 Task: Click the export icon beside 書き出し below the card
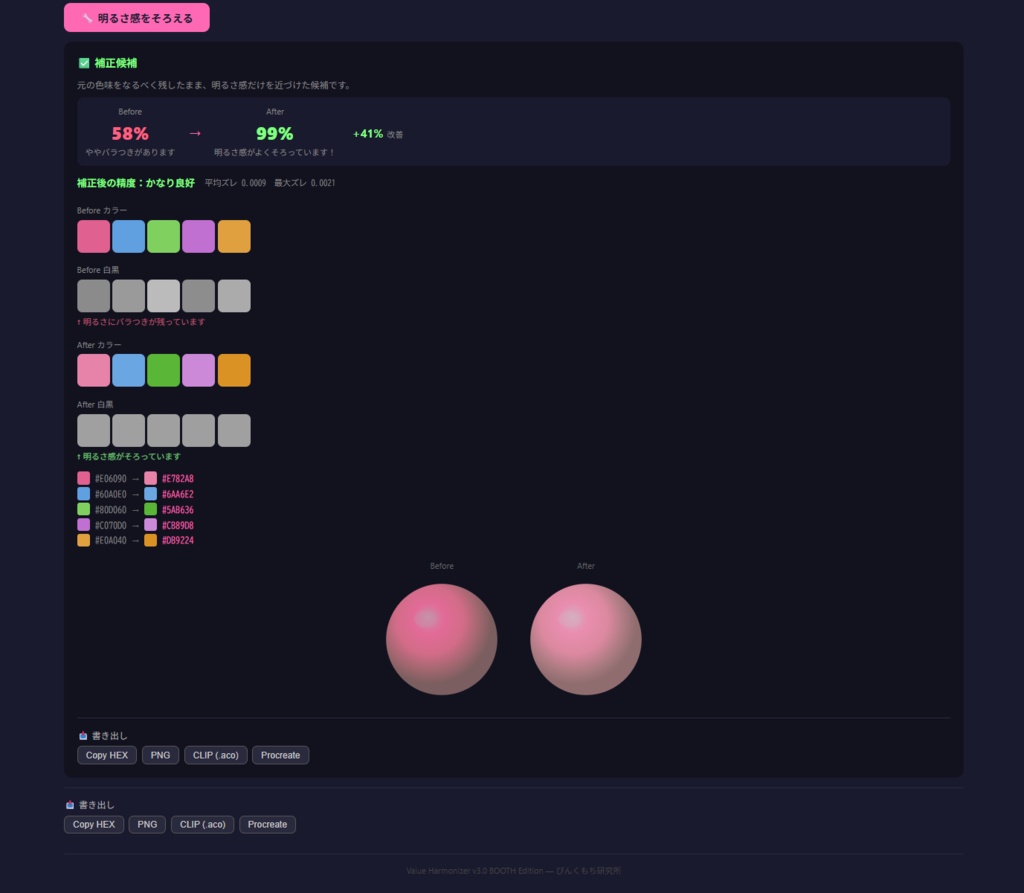coord(70,805)
